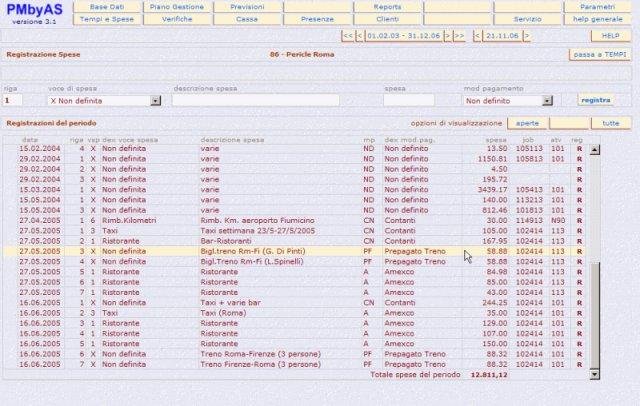
Task: Switch to Tempi e Spese section
Action: [107, 19]
